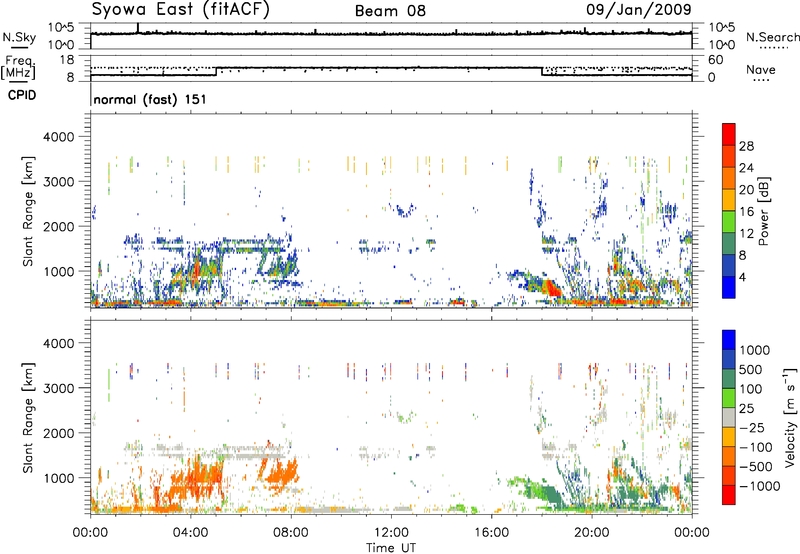The height and width of the screenshot is (554, 800).
Task: Click the 24 label on the power colorbar
Action: (746, 168)
